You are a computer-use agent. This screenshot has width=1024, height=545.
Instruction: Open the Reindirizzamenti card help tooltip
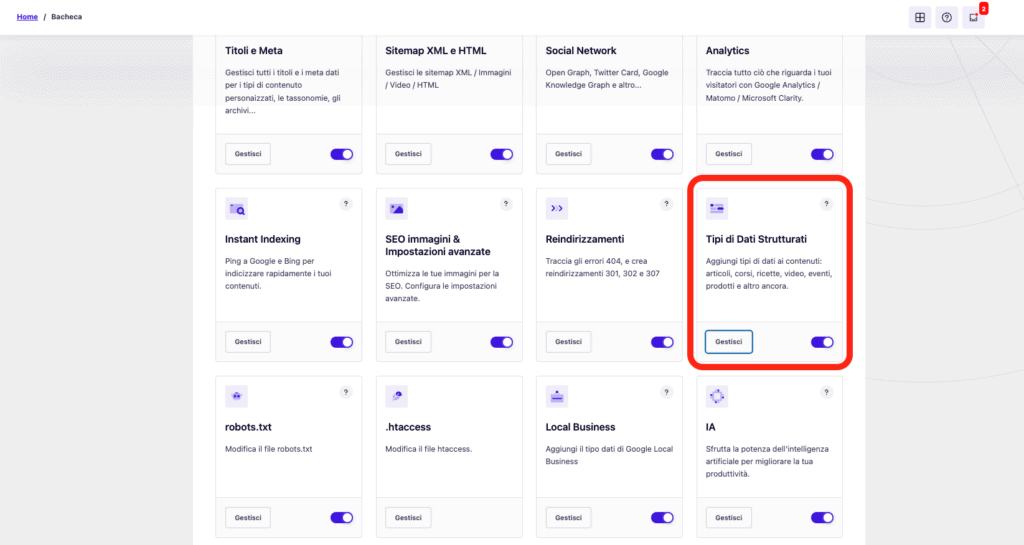[666, 204]
